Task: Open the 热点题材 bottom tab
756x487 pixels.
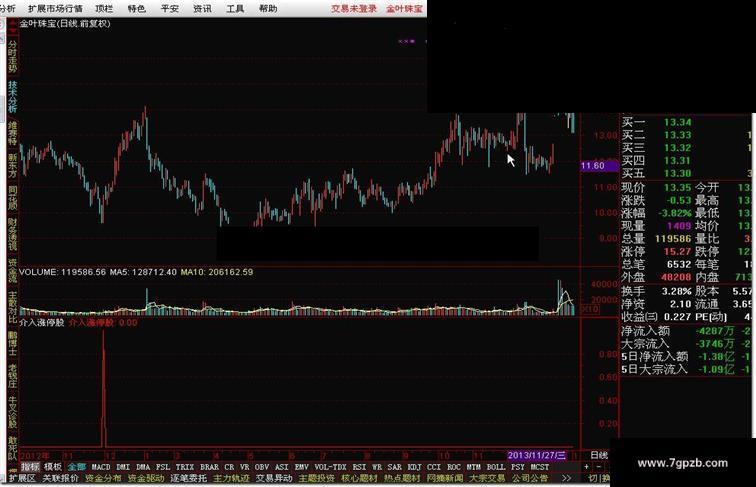Action: click(402, 478)
